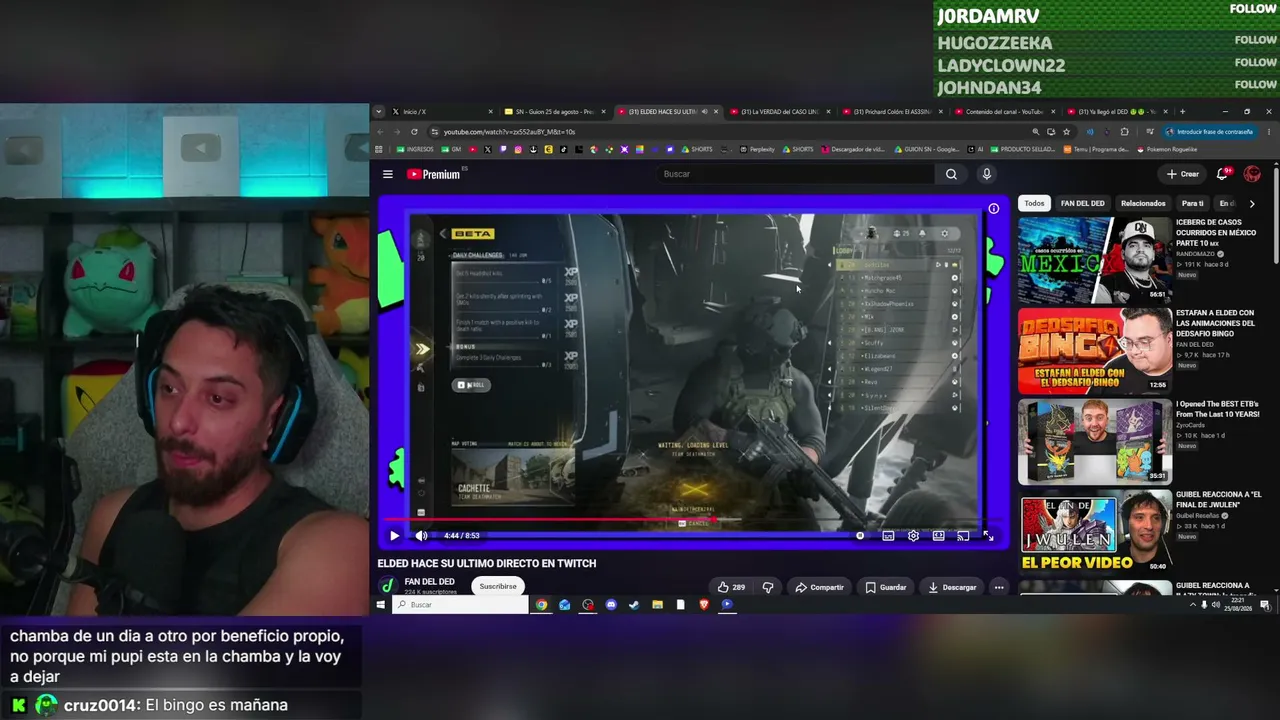Subscribe with the Suscribirse button
This screenshot has width=1280, height=720.
tap(498, 586)
